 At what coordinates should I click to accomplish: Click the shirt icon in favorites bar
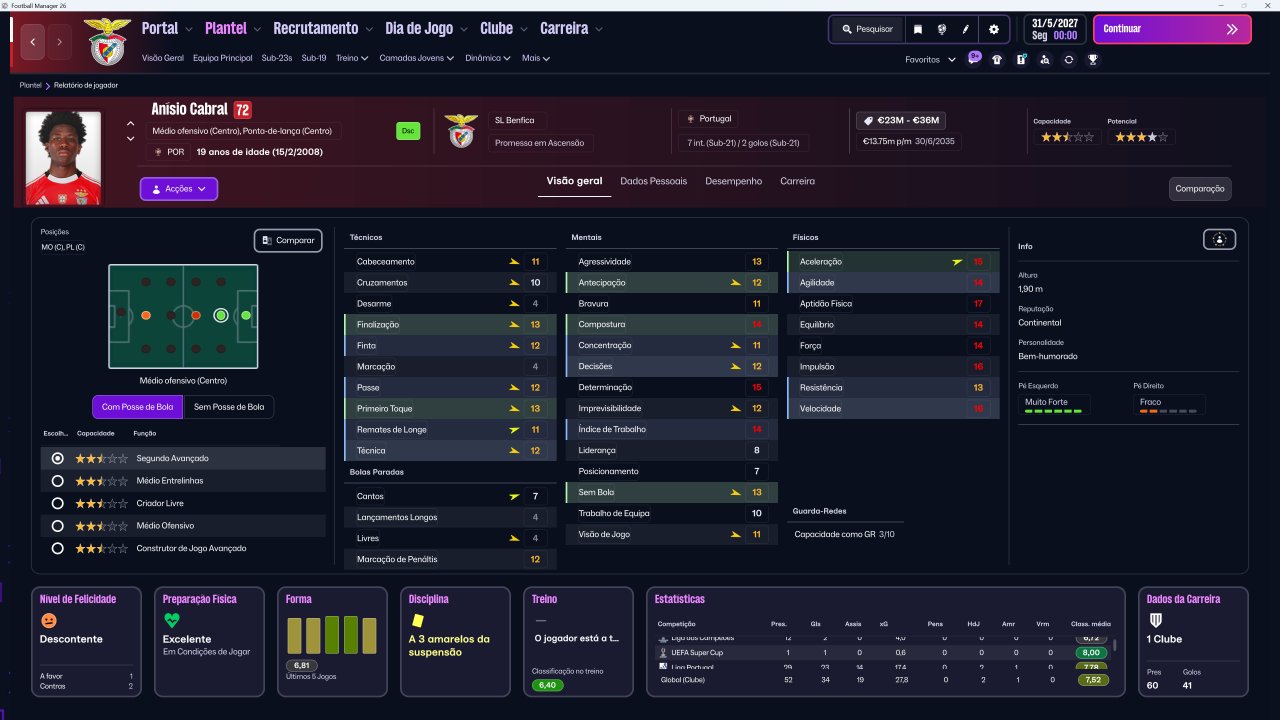(x=997, y=59)
